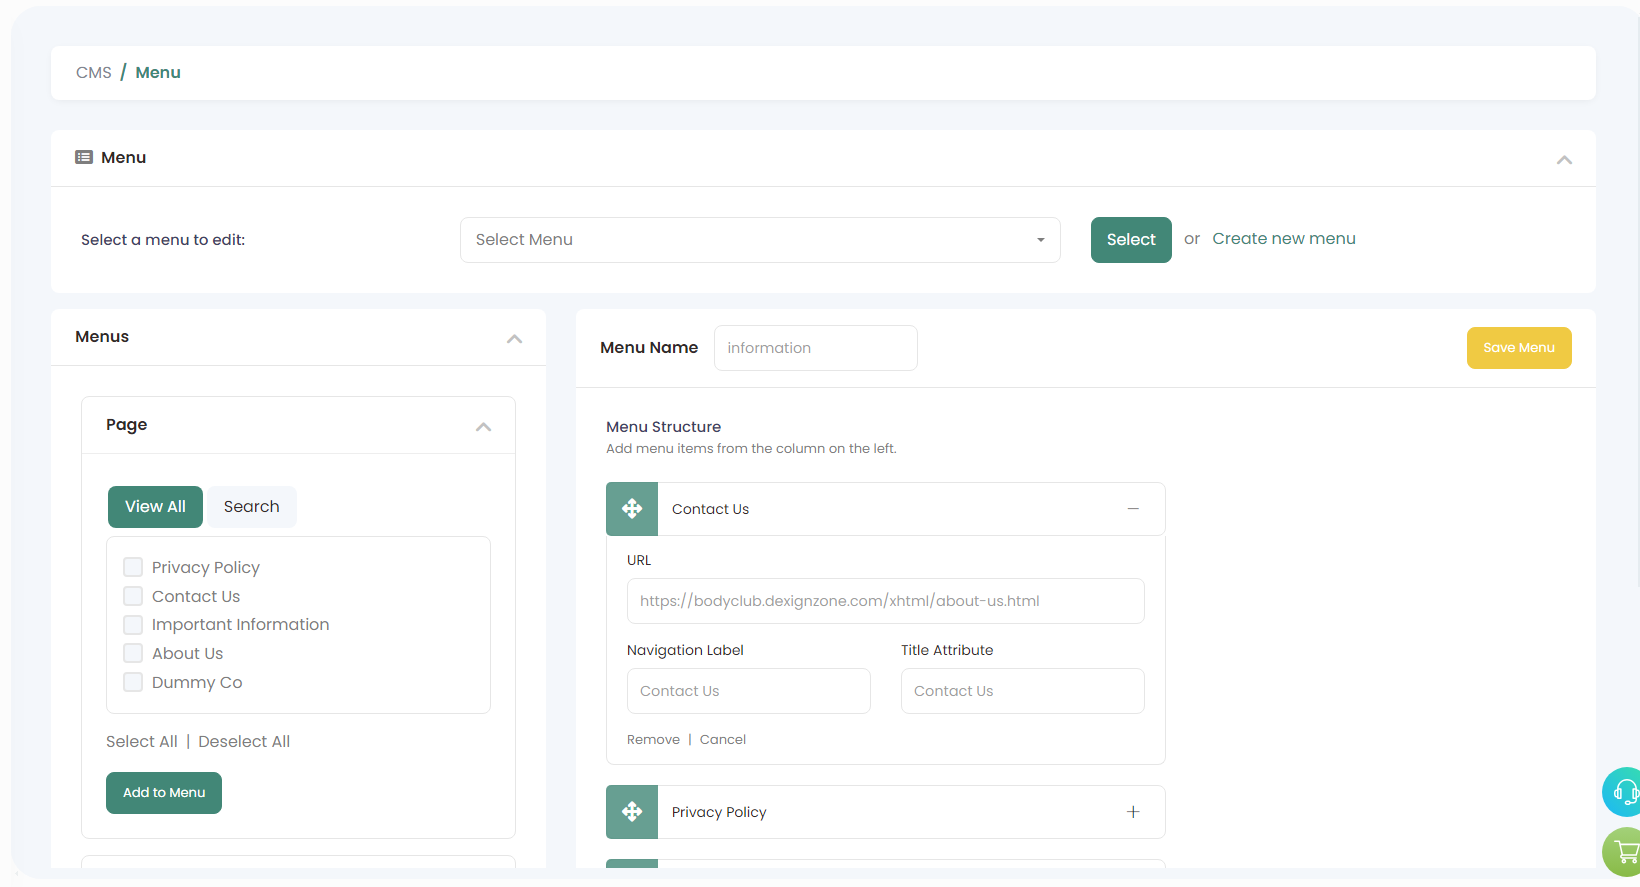Expand Privacy Policy item with plus icon
This screenshot has height=887, width=1640.
click(1133, 812)
